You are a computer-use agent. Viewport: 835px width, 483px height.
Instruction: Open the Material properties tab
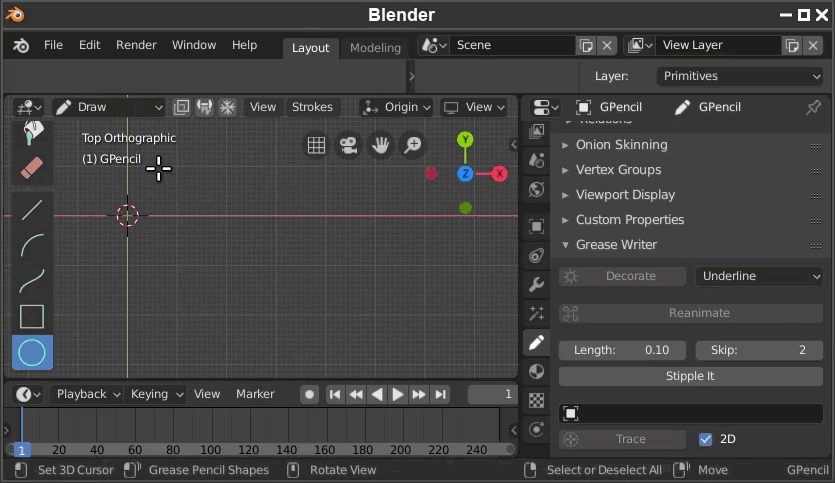click(x=536, y=371)
